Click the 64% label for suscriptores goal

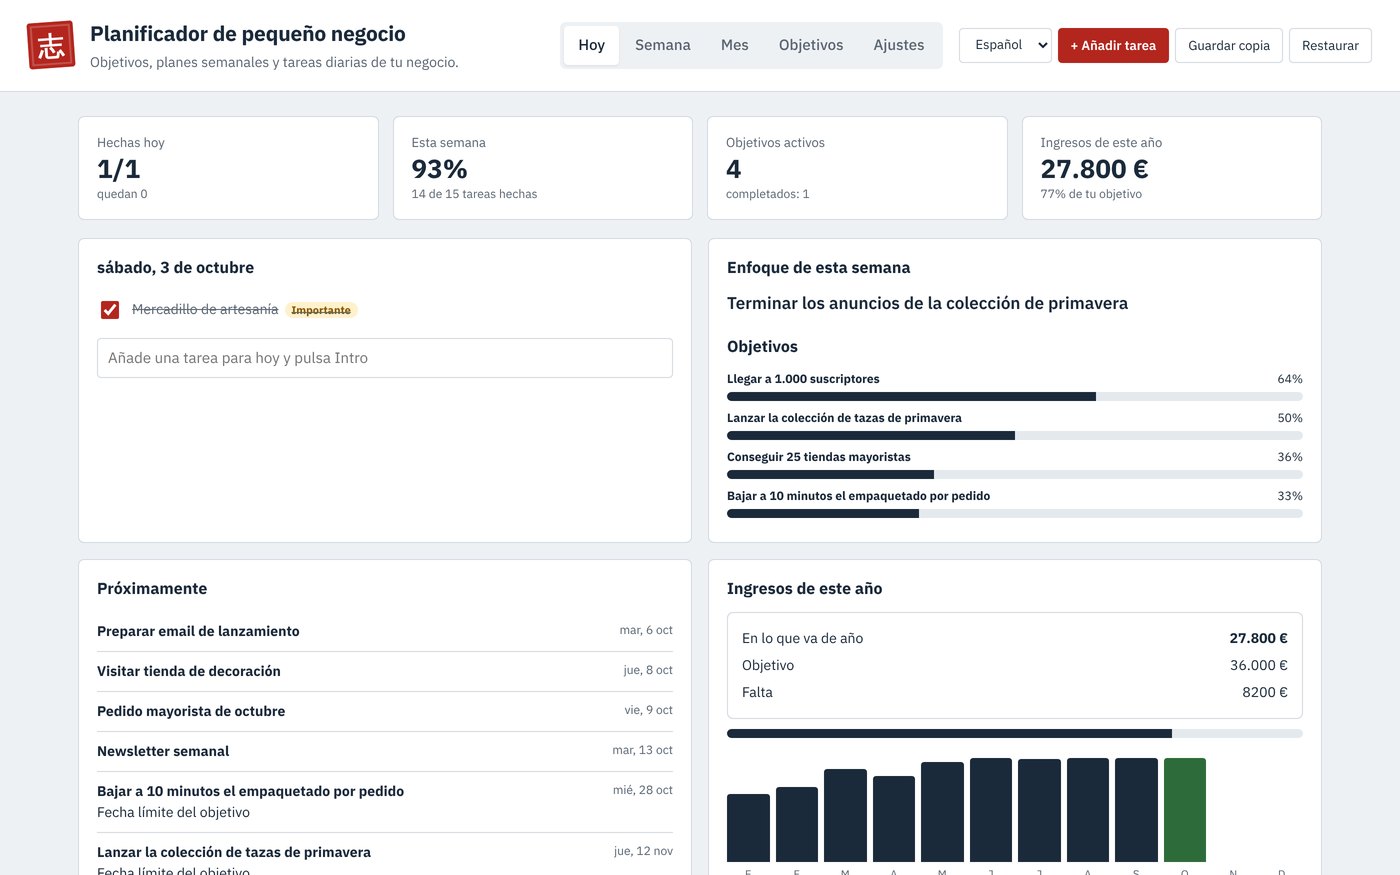coord(1290,379)
